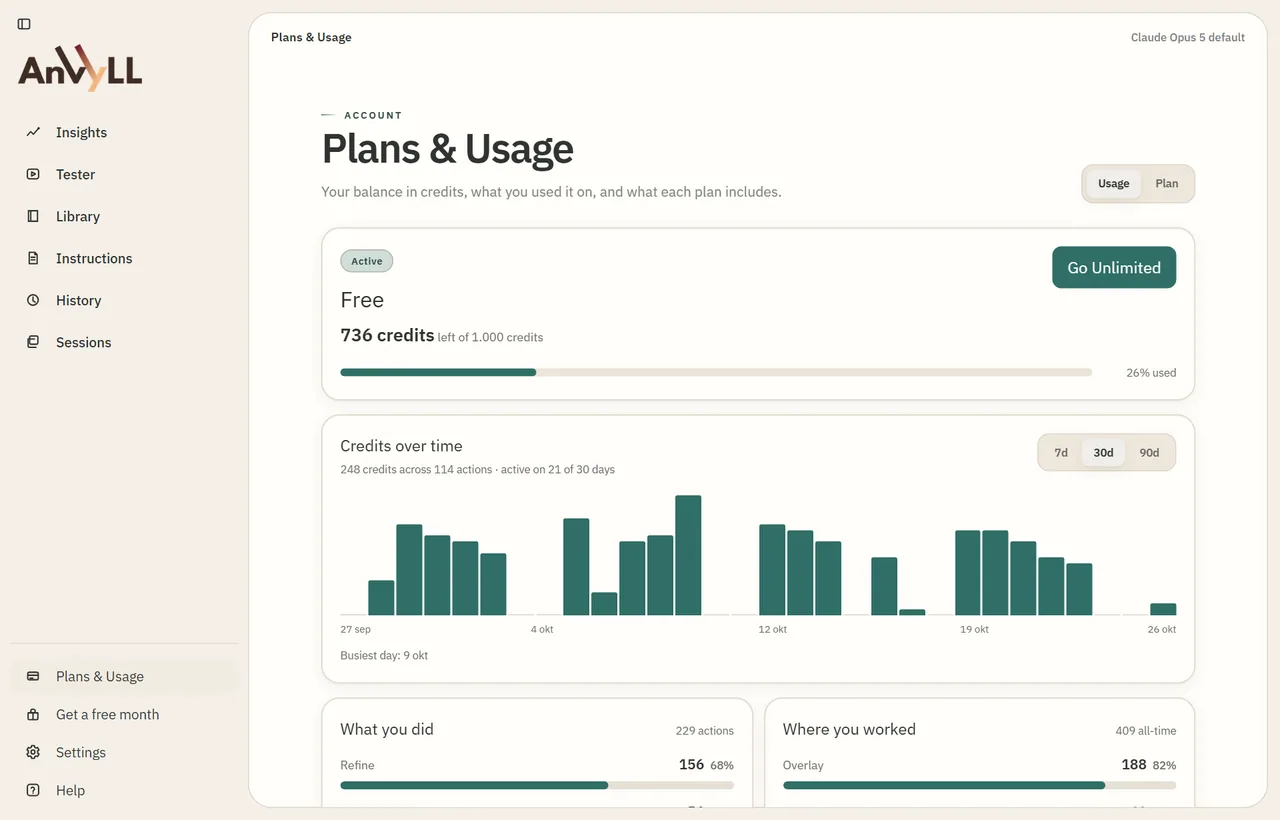Open Get a free month
Screen dimensions: 1280x820
(124, 714)
